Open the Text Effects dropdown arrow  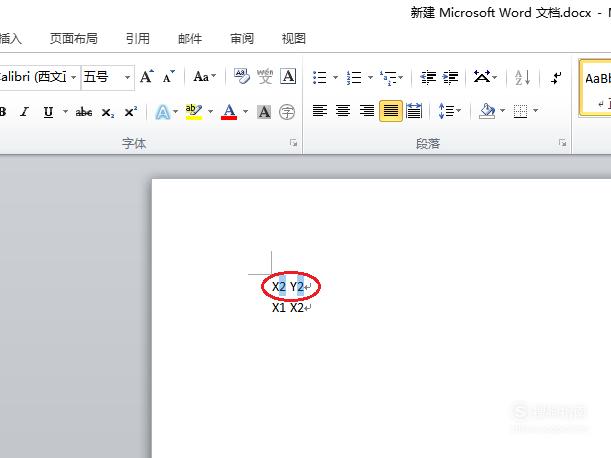click(176, 112)
